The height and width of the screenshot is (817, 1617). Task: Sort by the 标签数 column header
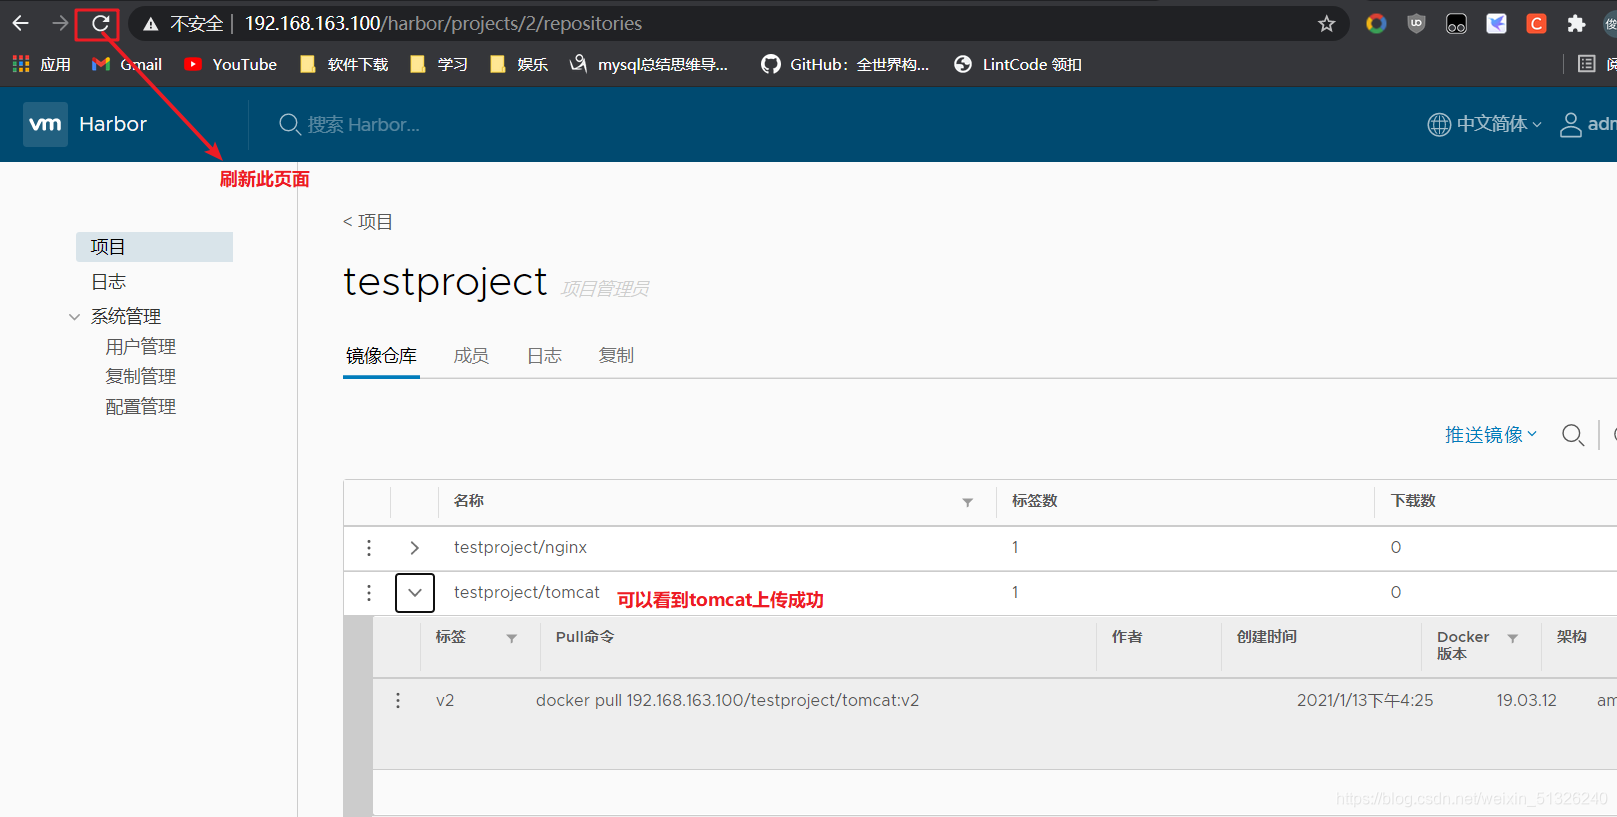1034,501
